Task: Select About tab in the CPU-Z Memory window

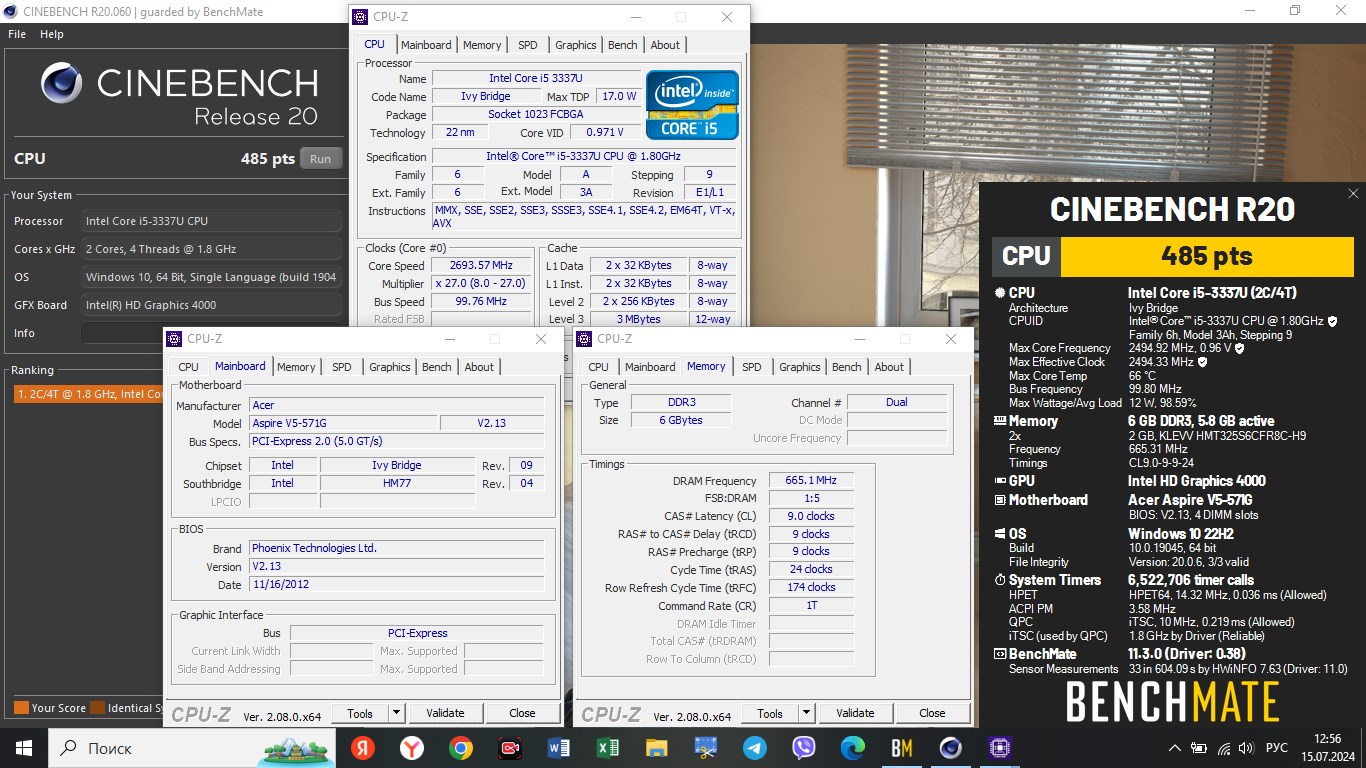Action: 889,367
